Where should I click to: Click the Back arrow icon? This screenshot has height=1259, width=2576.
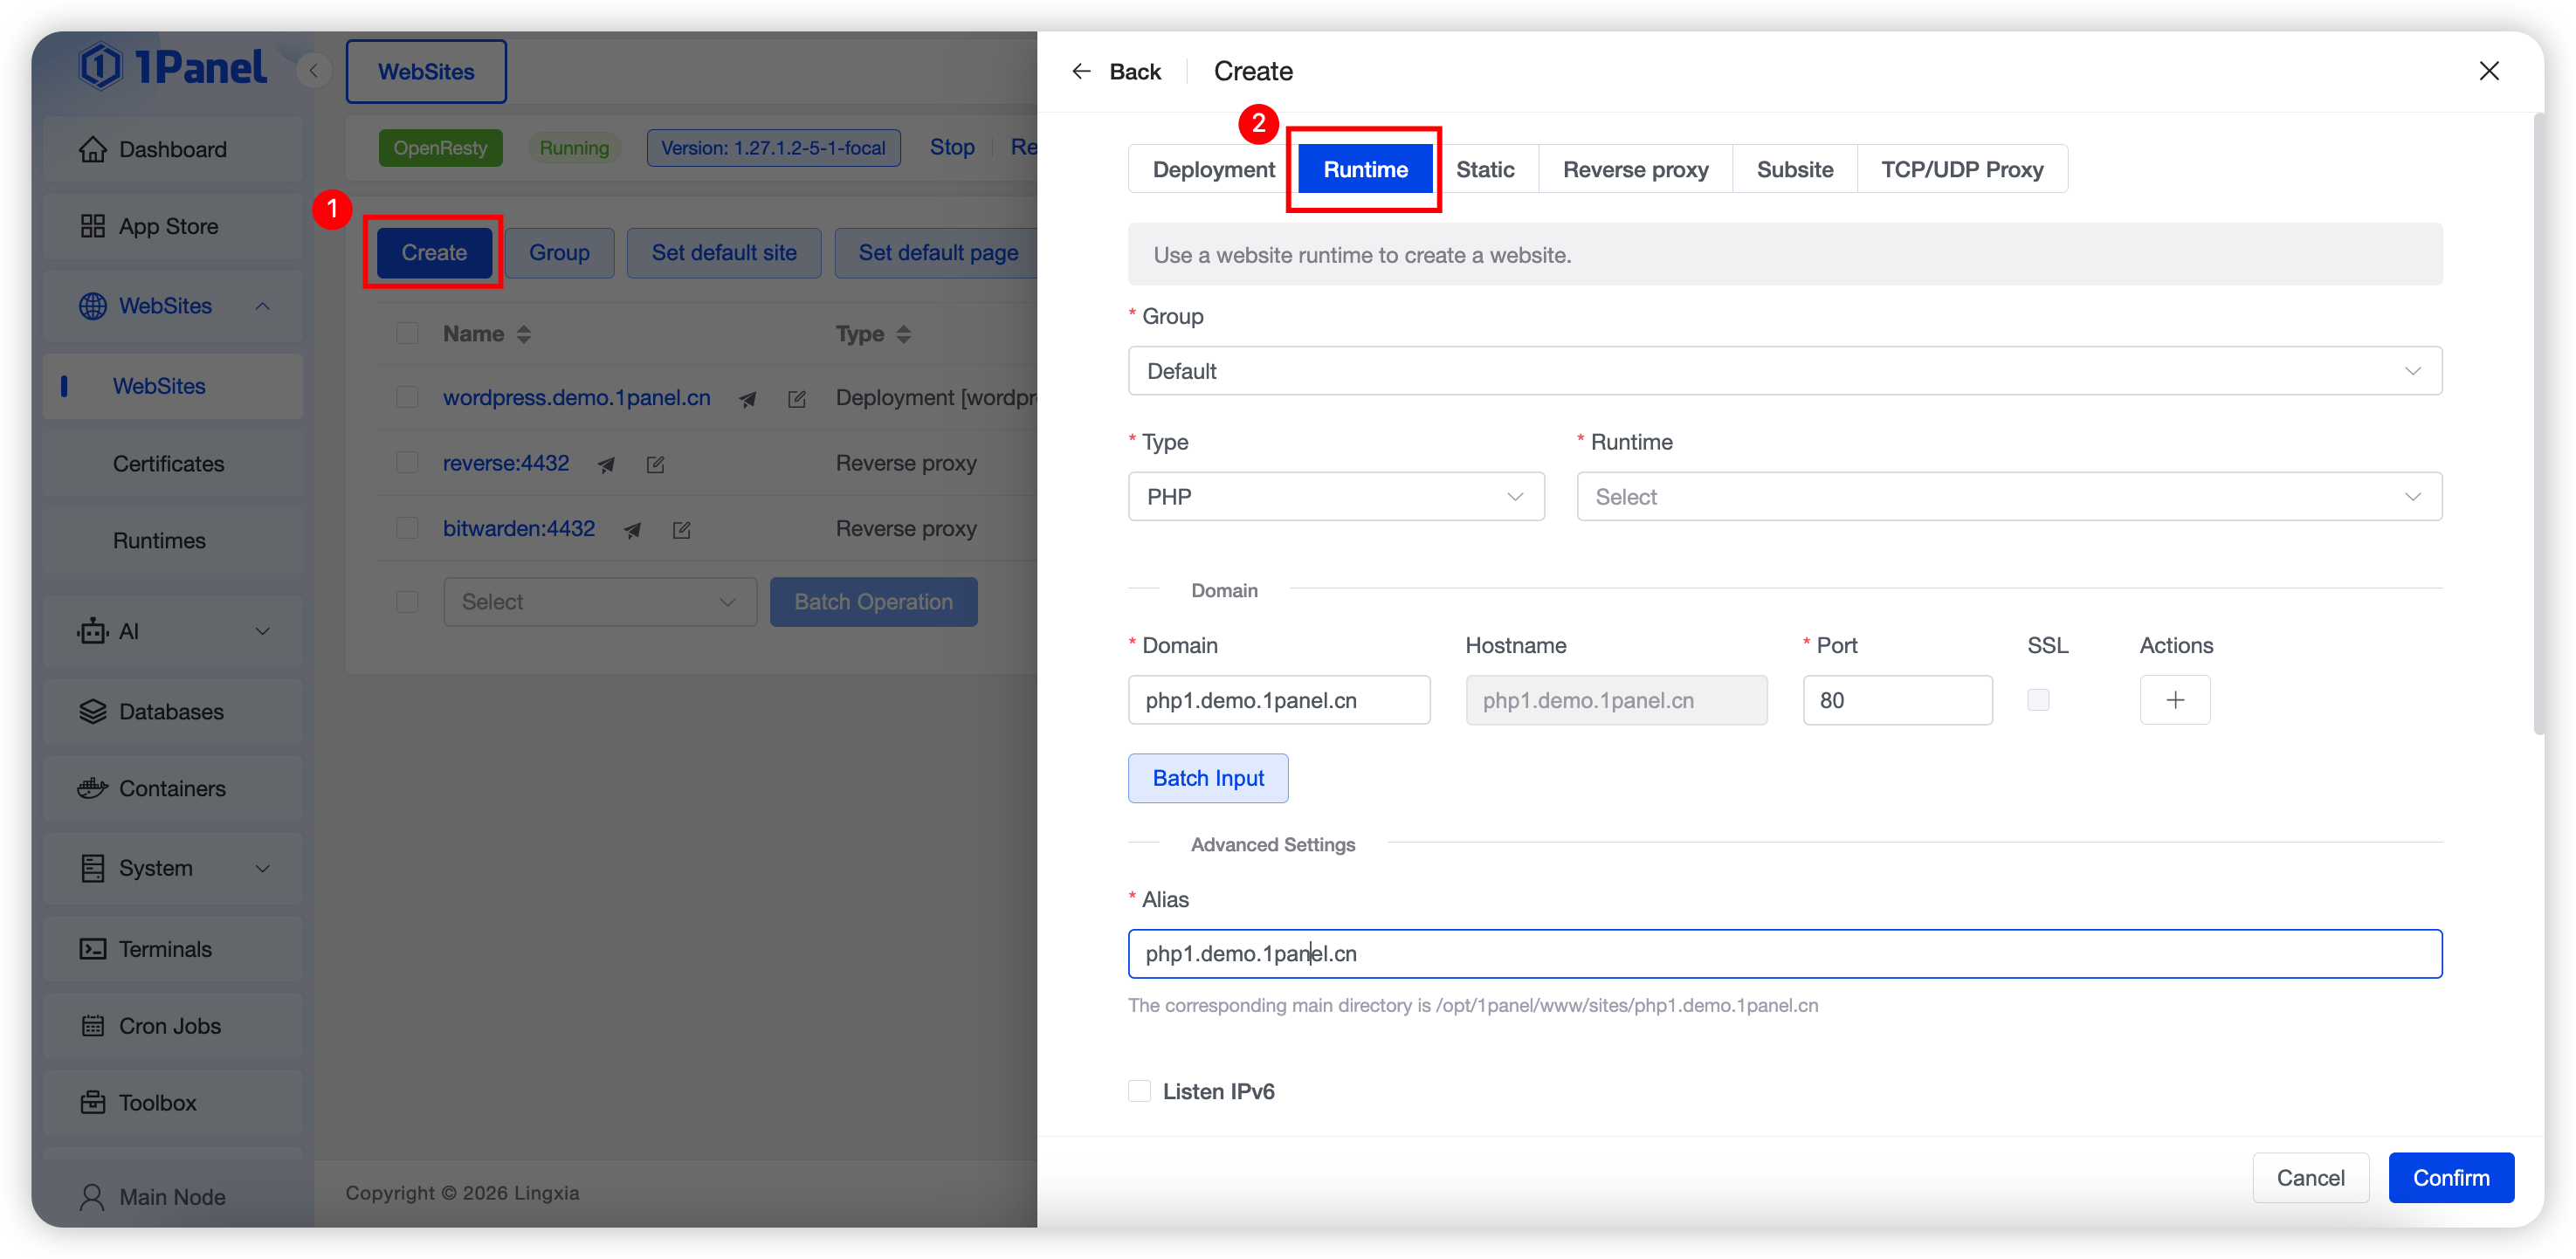[1081, 71]
